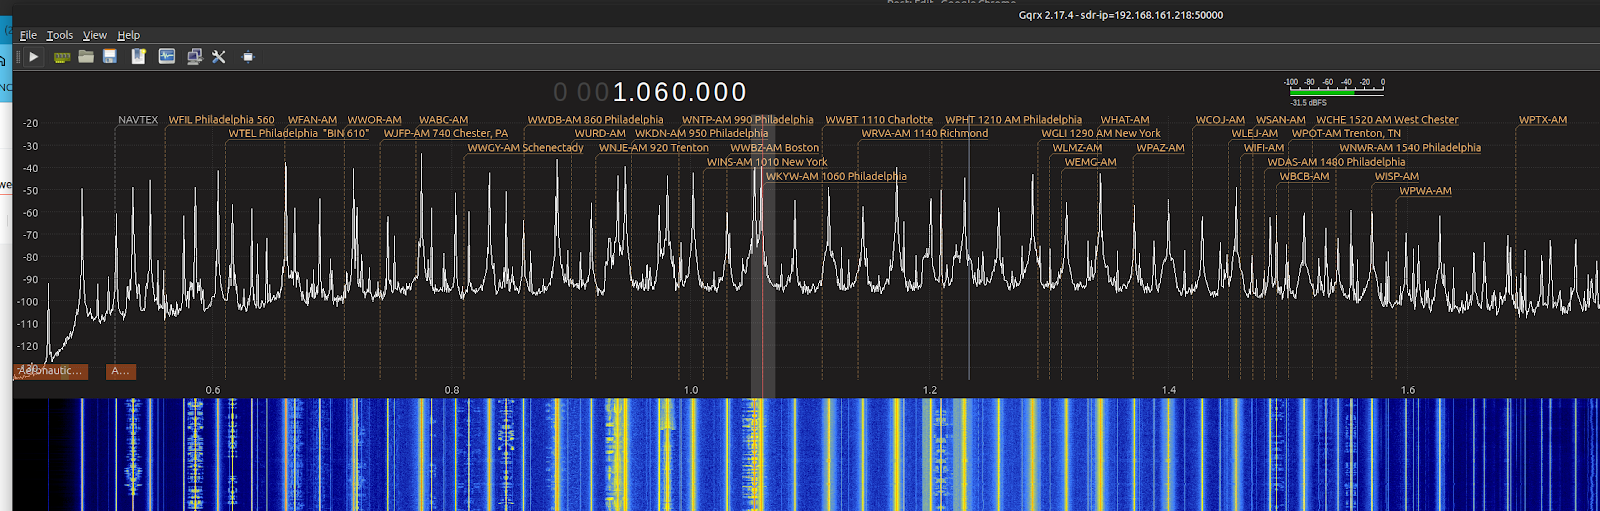Select the WFAN-AM bookmark label

coord(312,120)
